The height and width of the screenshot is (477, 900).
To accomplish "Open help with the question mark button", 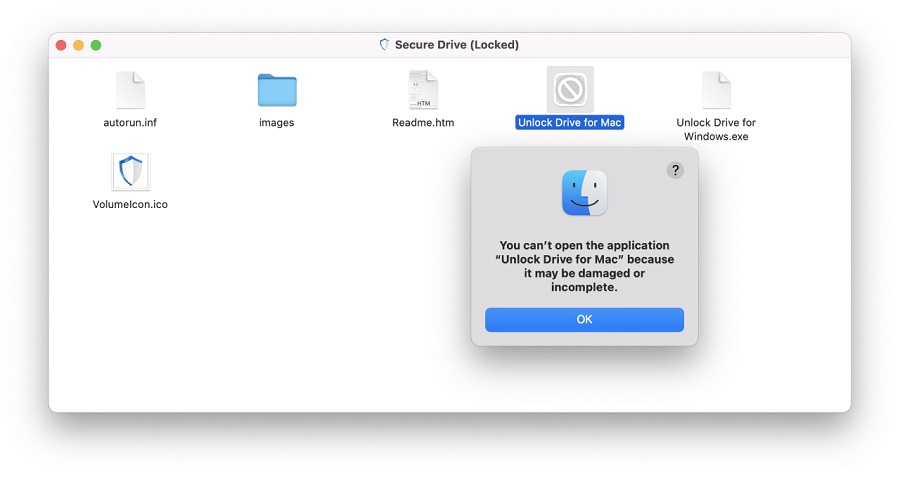I will pos(675,170).
